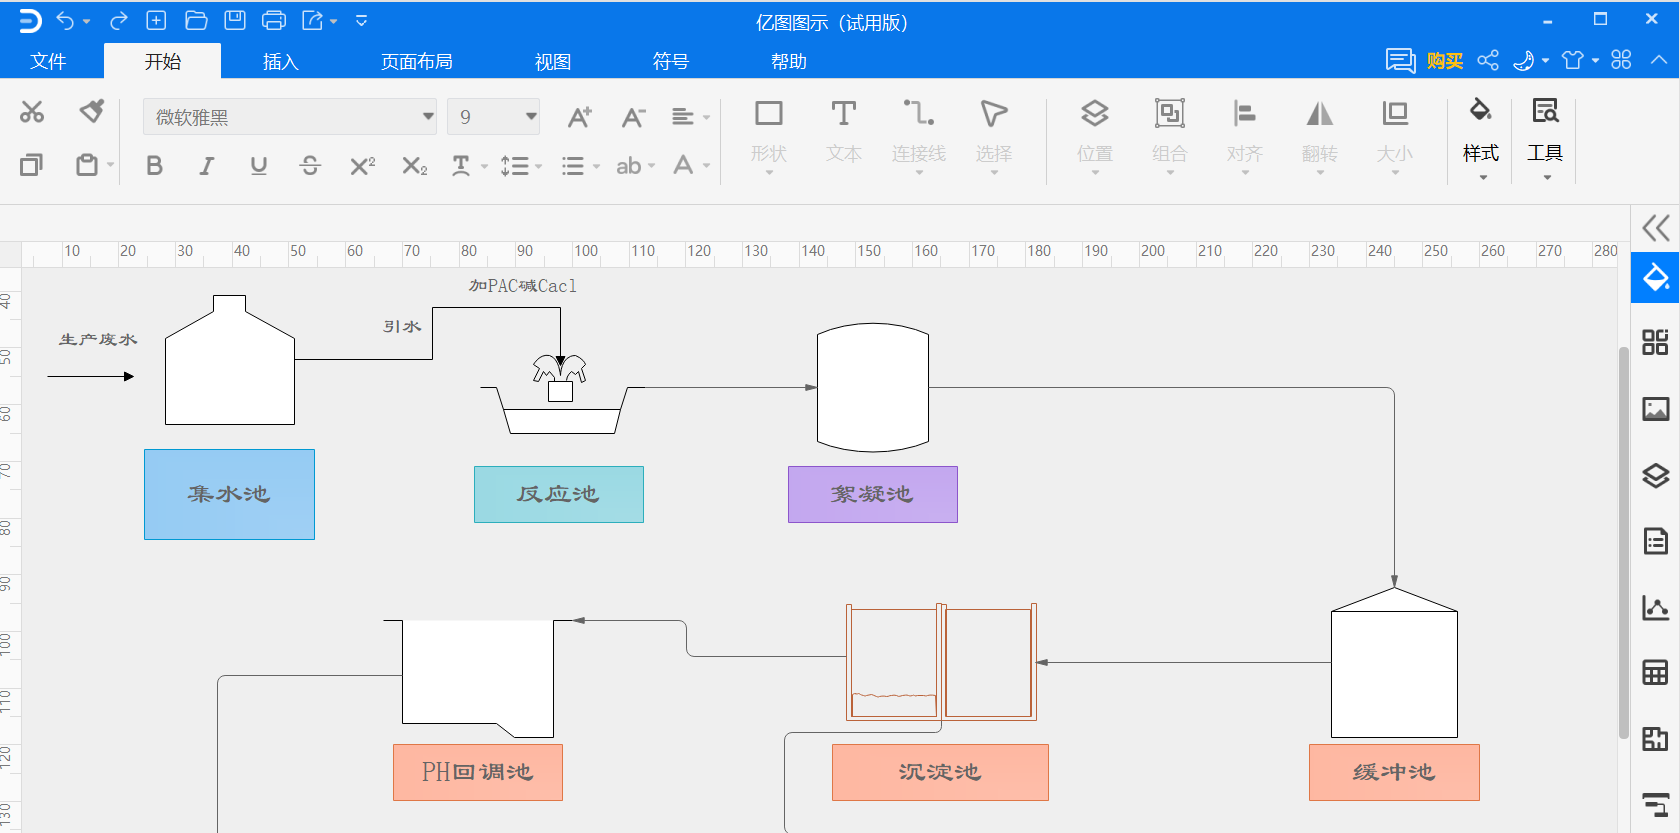The width and height of the screenshot is (1680, 833).
Task: Click the Increase Font Size icon
Action: [579, 117]
